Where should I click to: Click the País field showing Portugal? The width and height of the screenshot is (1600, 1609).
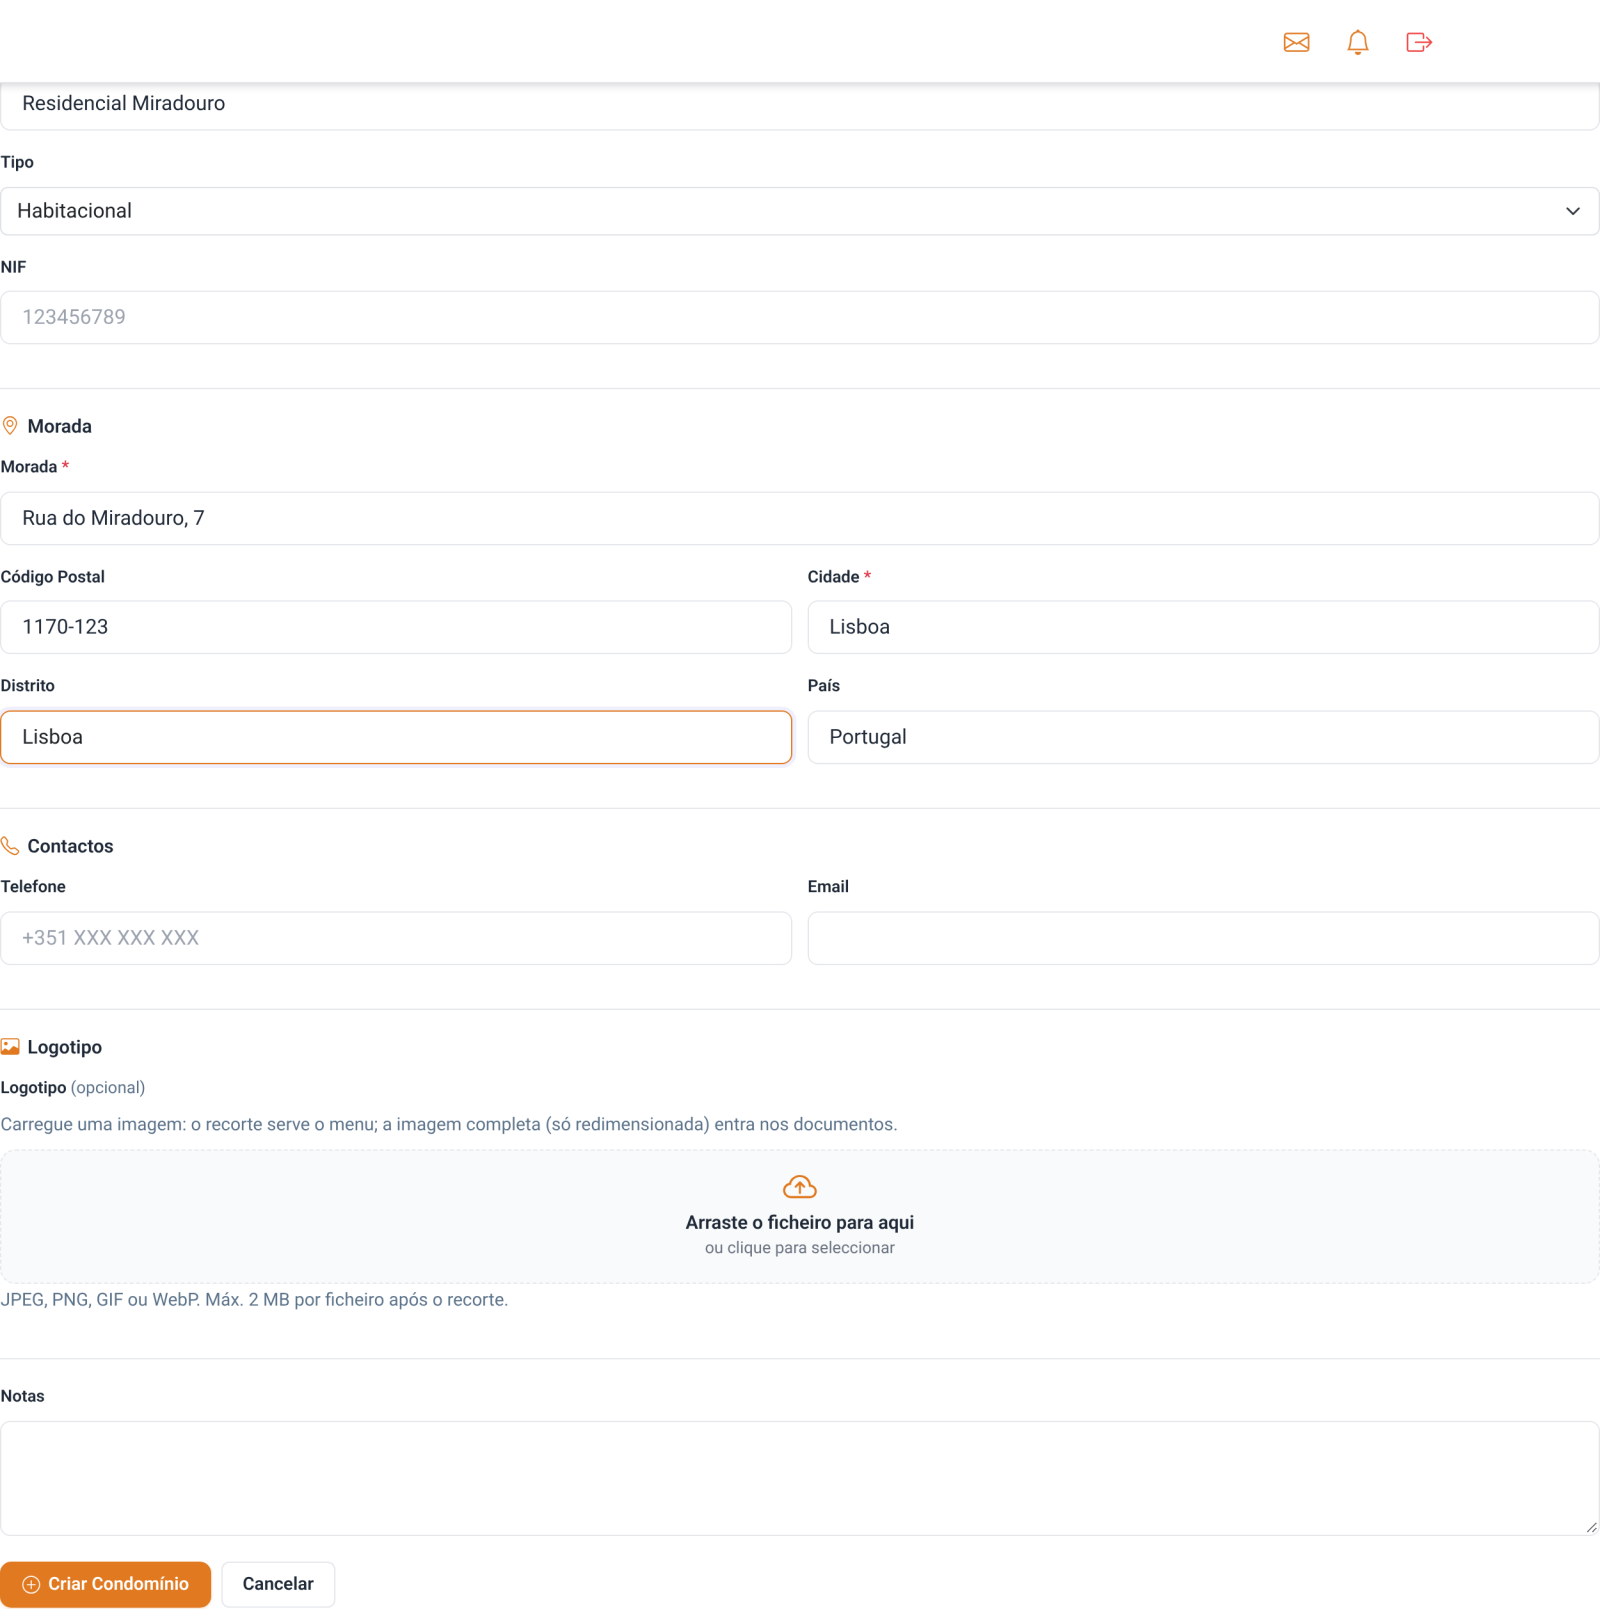(1203, 737)
